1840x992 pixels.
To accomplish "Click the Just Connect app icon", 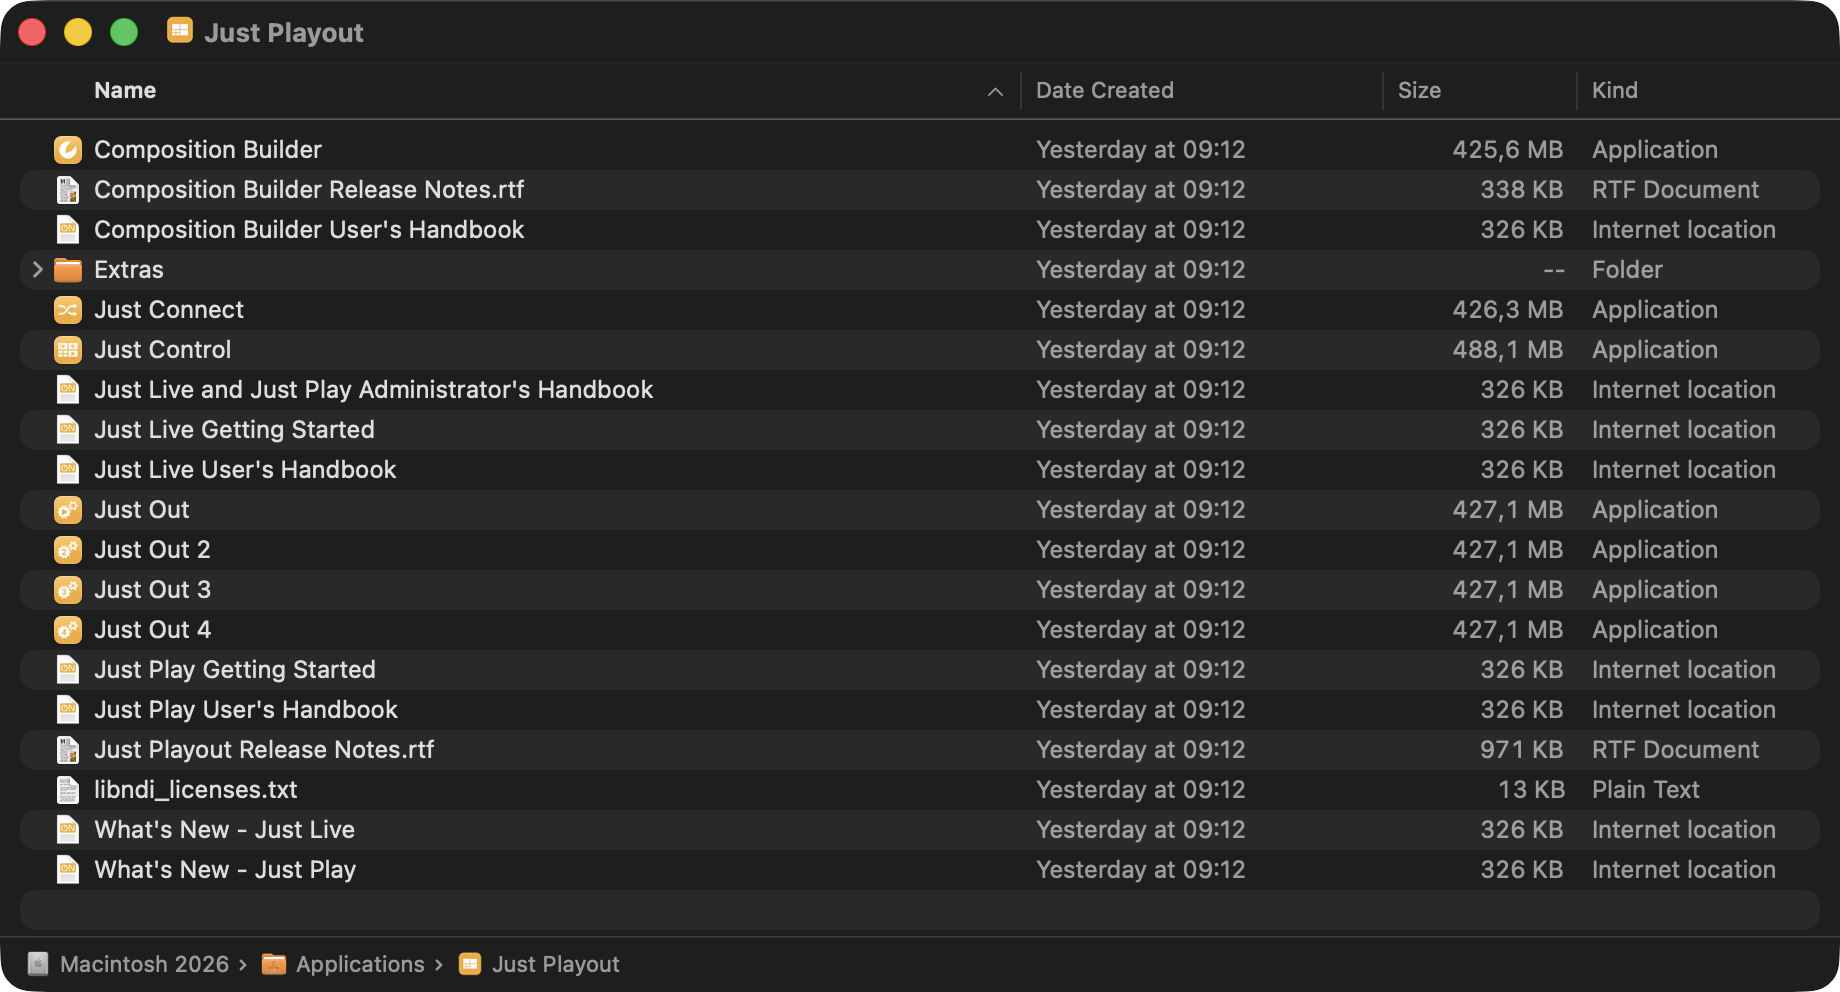I will tap(67, 310).
